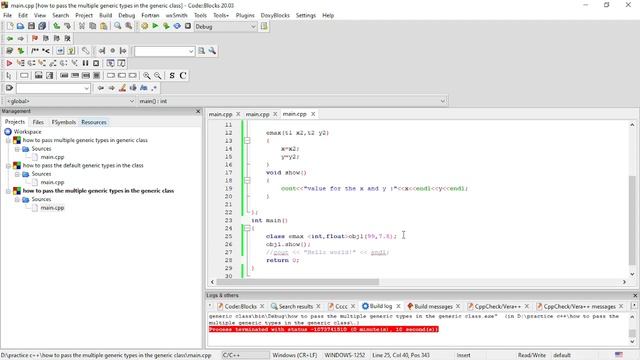640x360 pixels.
Task: Clear all bookmarks icon
Action: 68,38
